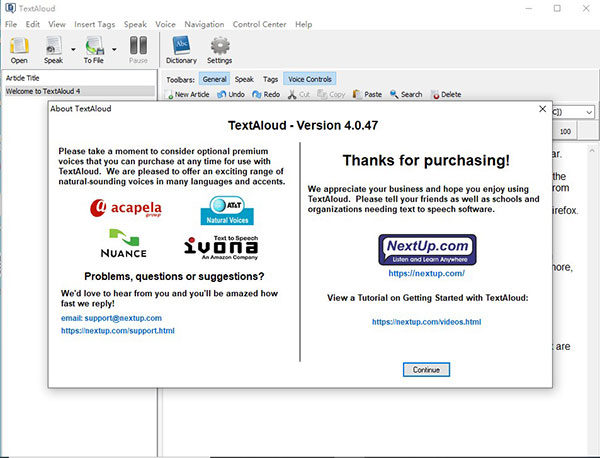Click the To File toolbar icon
The height and width of the screenshot is (458, 600).
[94, 50]
